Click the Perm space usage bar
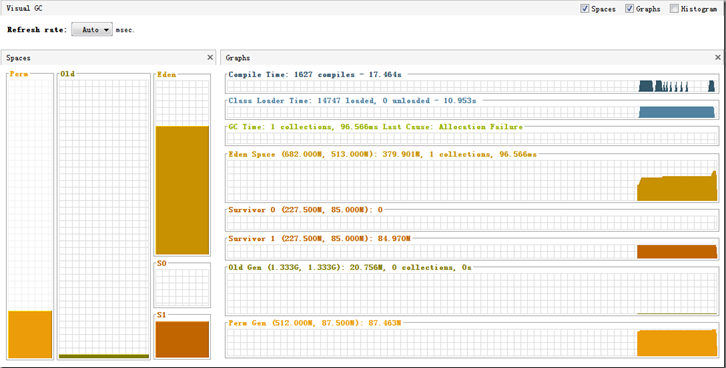This screenshot has width=726, height=368. pyautogui.click(x=30, y=334)
